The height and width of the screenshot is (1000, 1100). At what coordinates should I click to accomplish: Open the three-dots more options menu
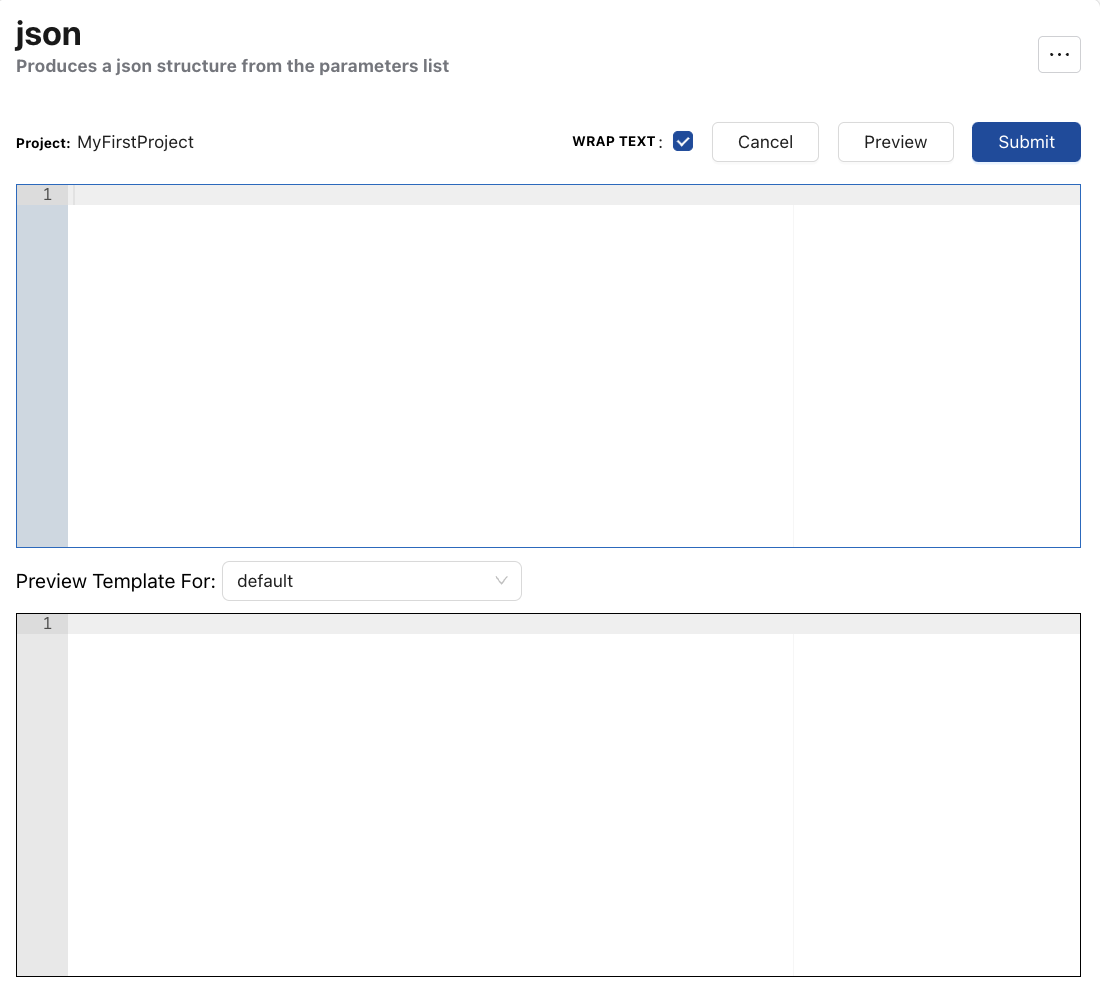tap(1059, 55)
